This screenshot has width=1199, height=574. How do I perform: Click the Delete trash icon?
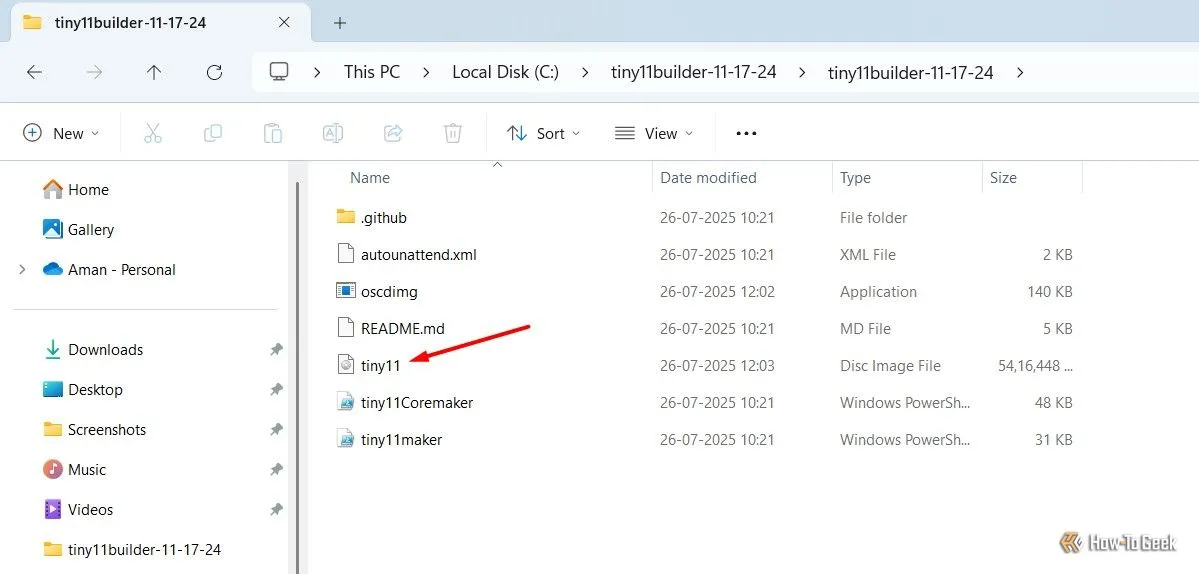pyautogui.click(x=453, y=133)
